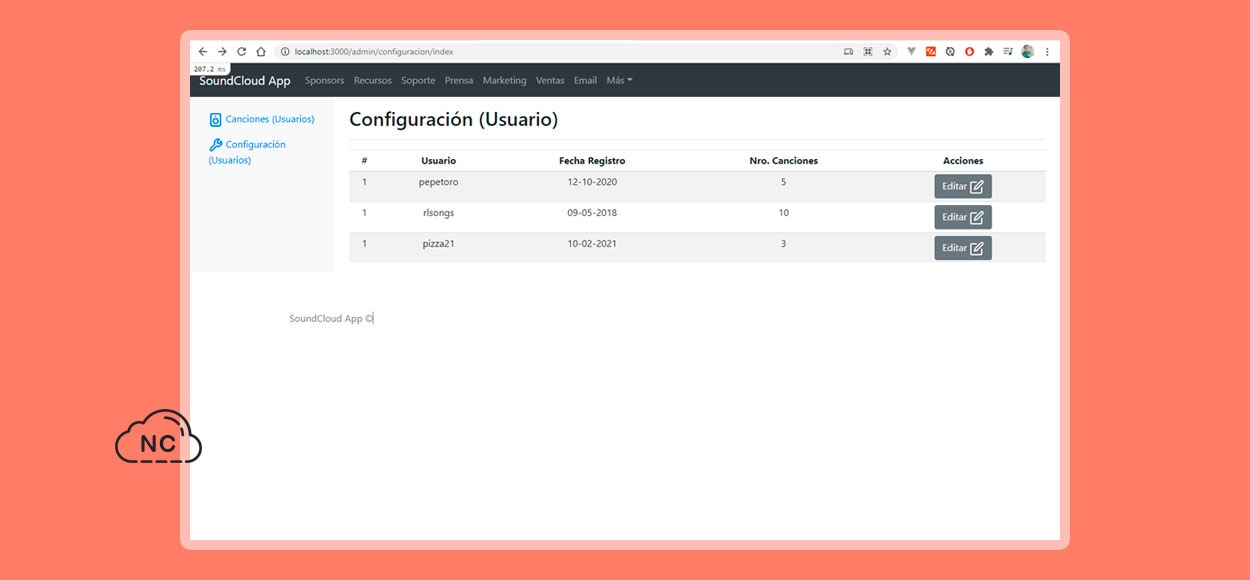Expand the Más dropdown in navbar
The width and height of the screenshot is (1250, 580).
click(x=619, y=80)
